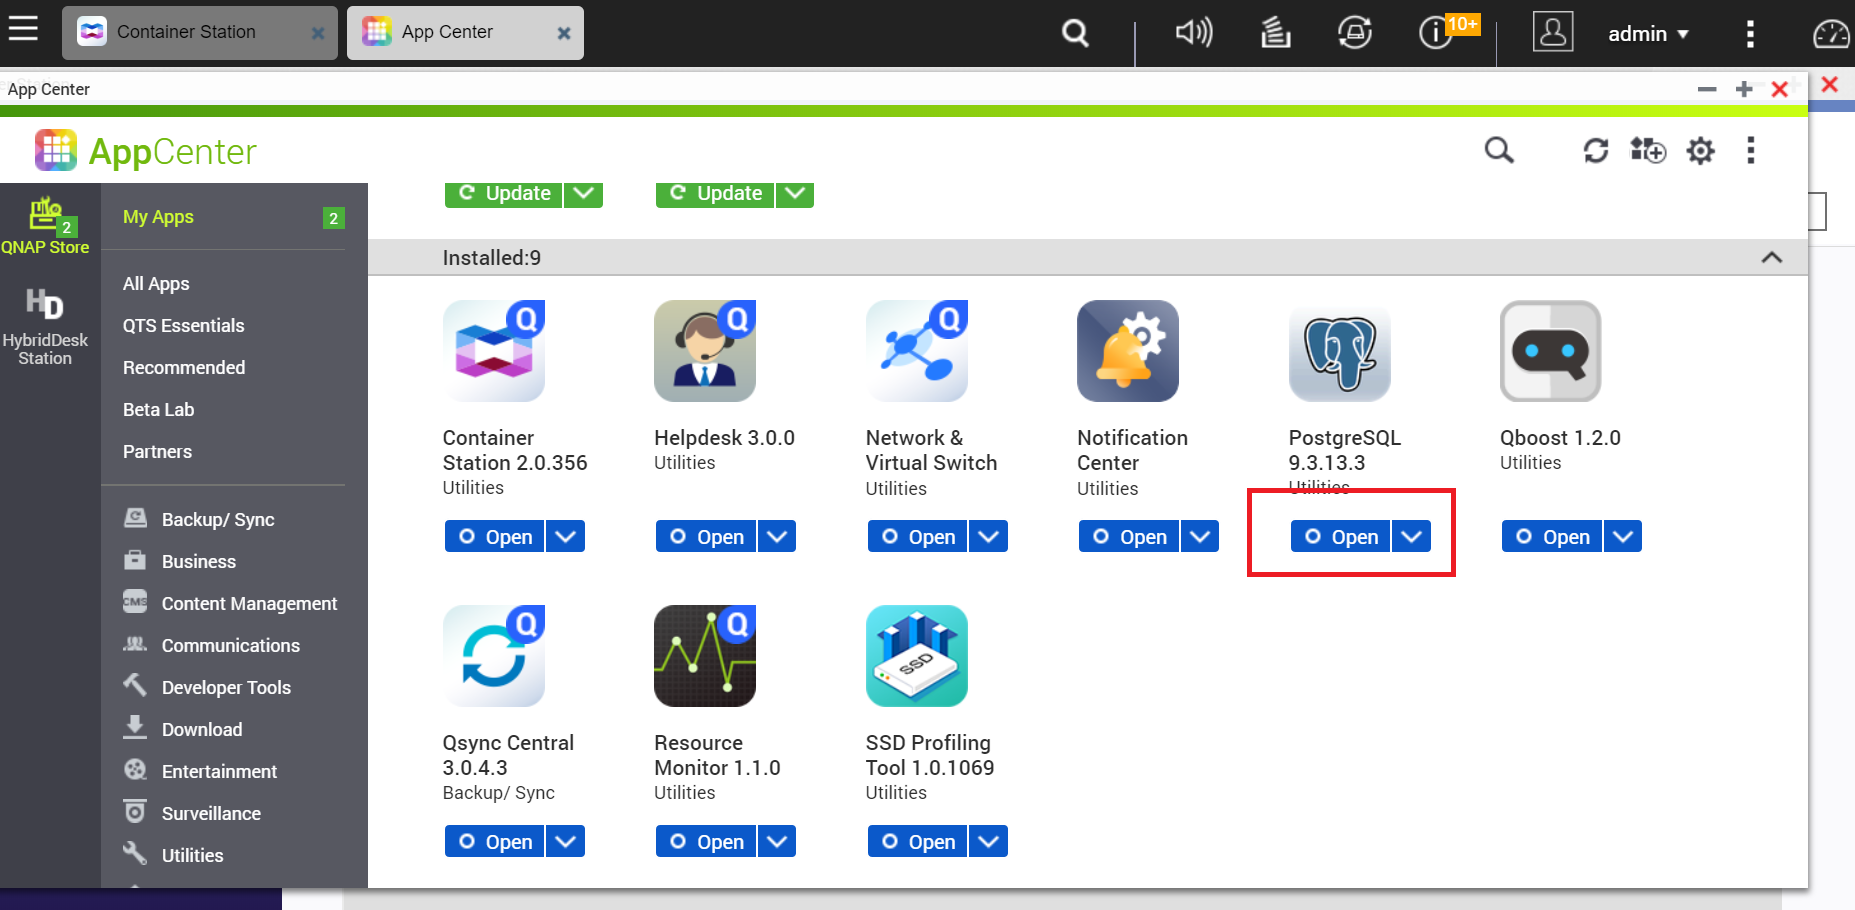
Task: Click the Qsync Central app icon
Action: [494, 656]
